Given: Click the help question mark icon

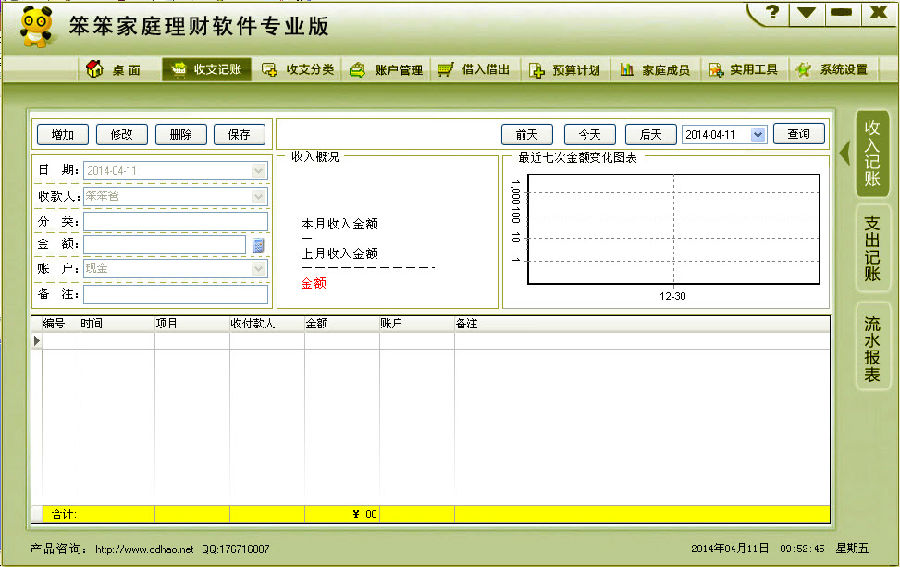Looking at the screenshot, I should (x=771, y=13).
